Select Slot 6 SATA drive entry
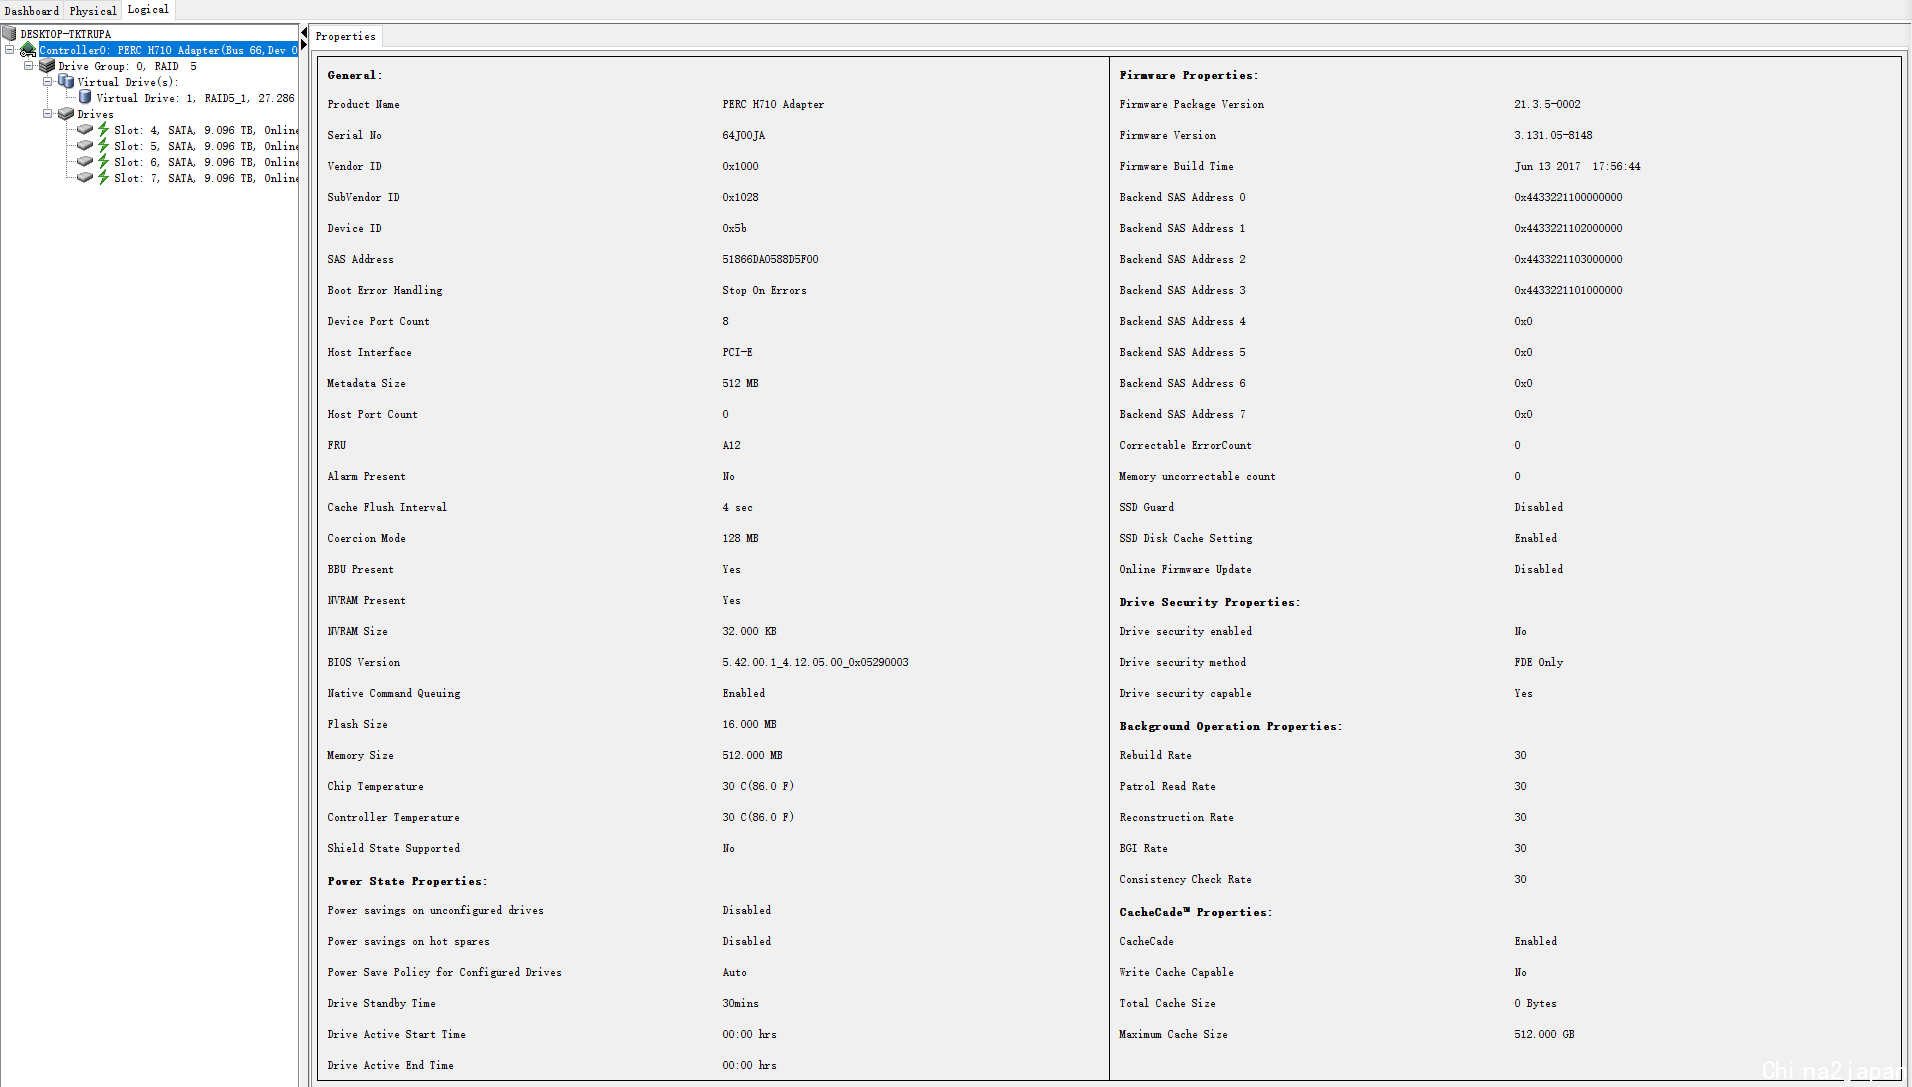 click(206, 162)
